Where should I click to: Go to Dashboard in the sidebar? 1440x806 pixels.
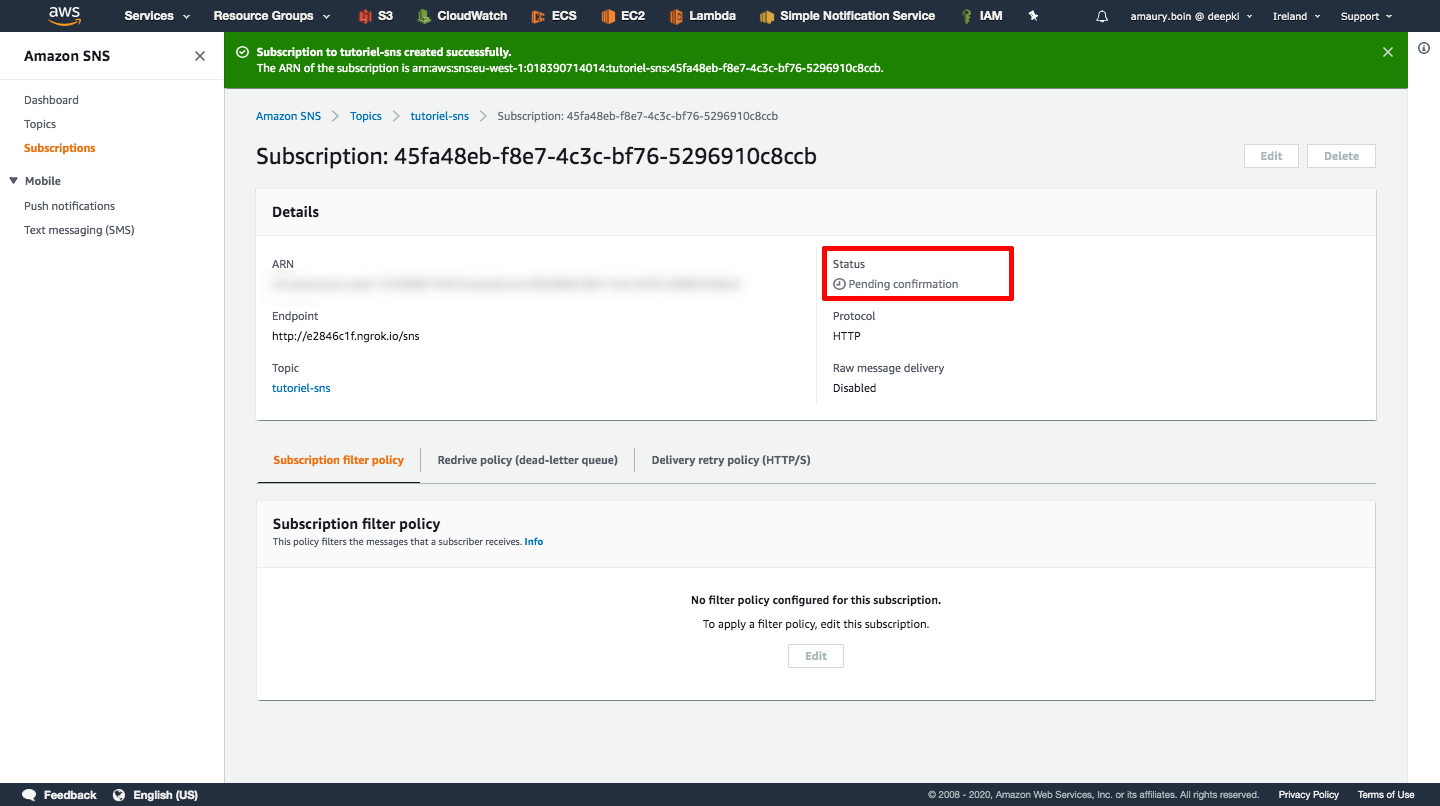(x=51, y=100)
